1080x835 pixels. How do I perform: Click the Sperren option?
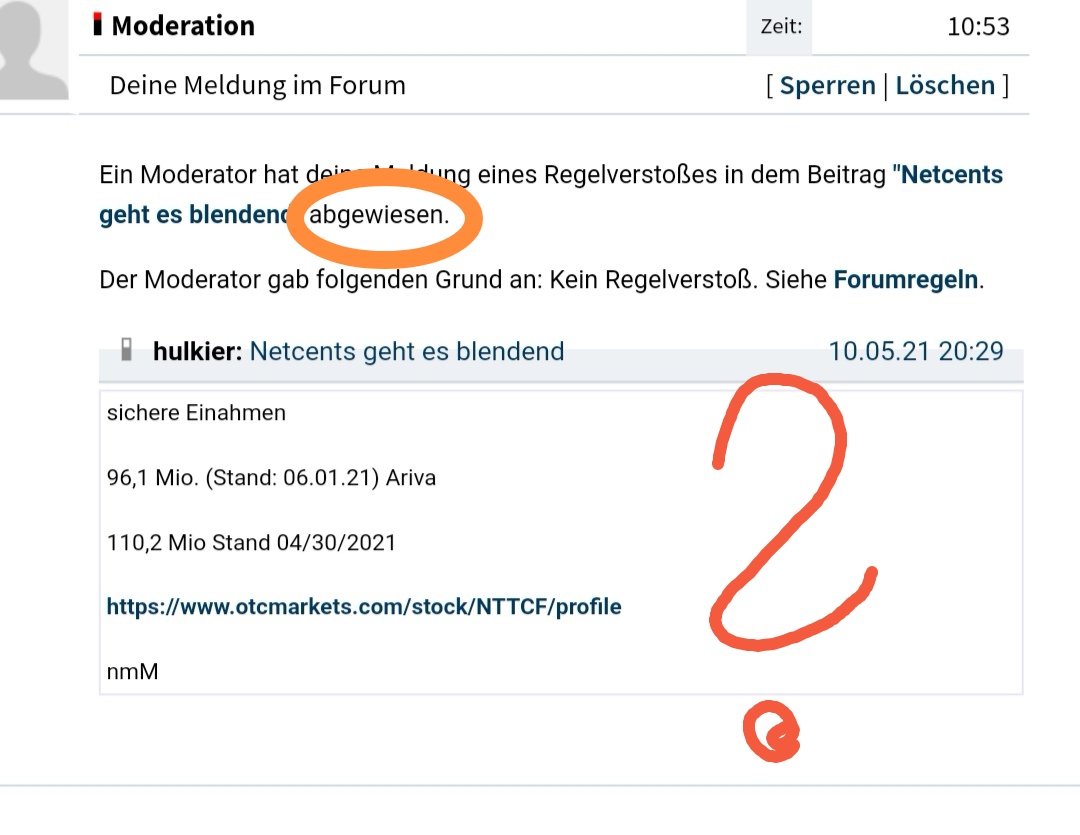pyautogui.click(x=828, y=85)
